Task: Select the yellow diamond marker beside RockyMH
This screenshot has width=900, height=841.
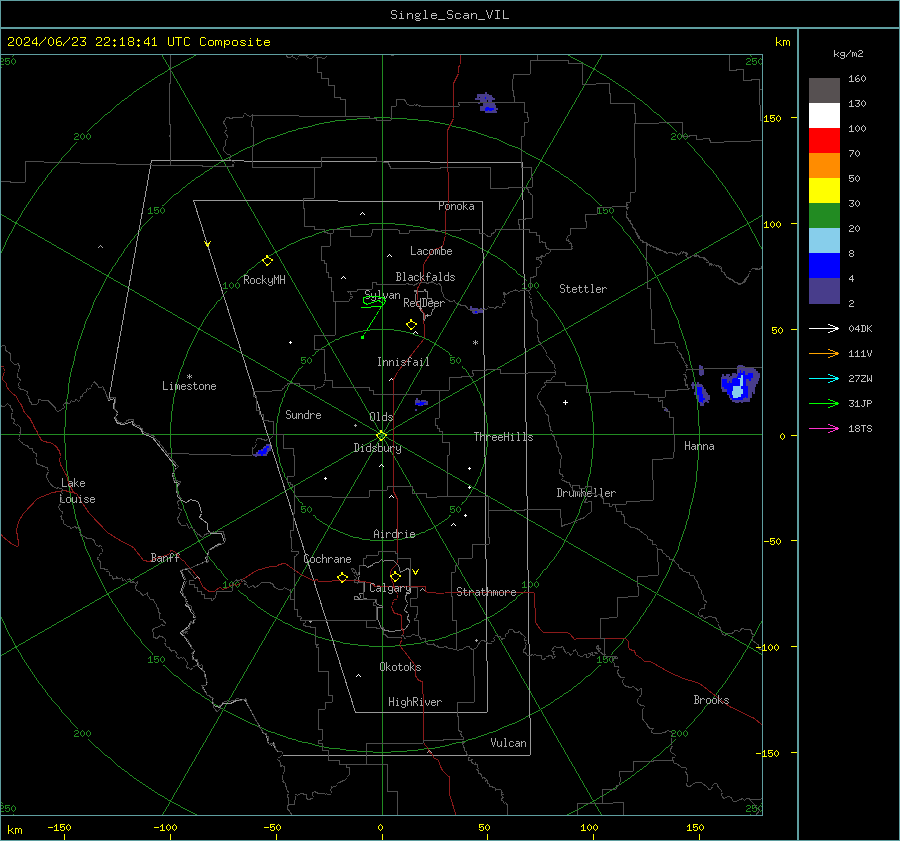Action: tap(267, 261)
